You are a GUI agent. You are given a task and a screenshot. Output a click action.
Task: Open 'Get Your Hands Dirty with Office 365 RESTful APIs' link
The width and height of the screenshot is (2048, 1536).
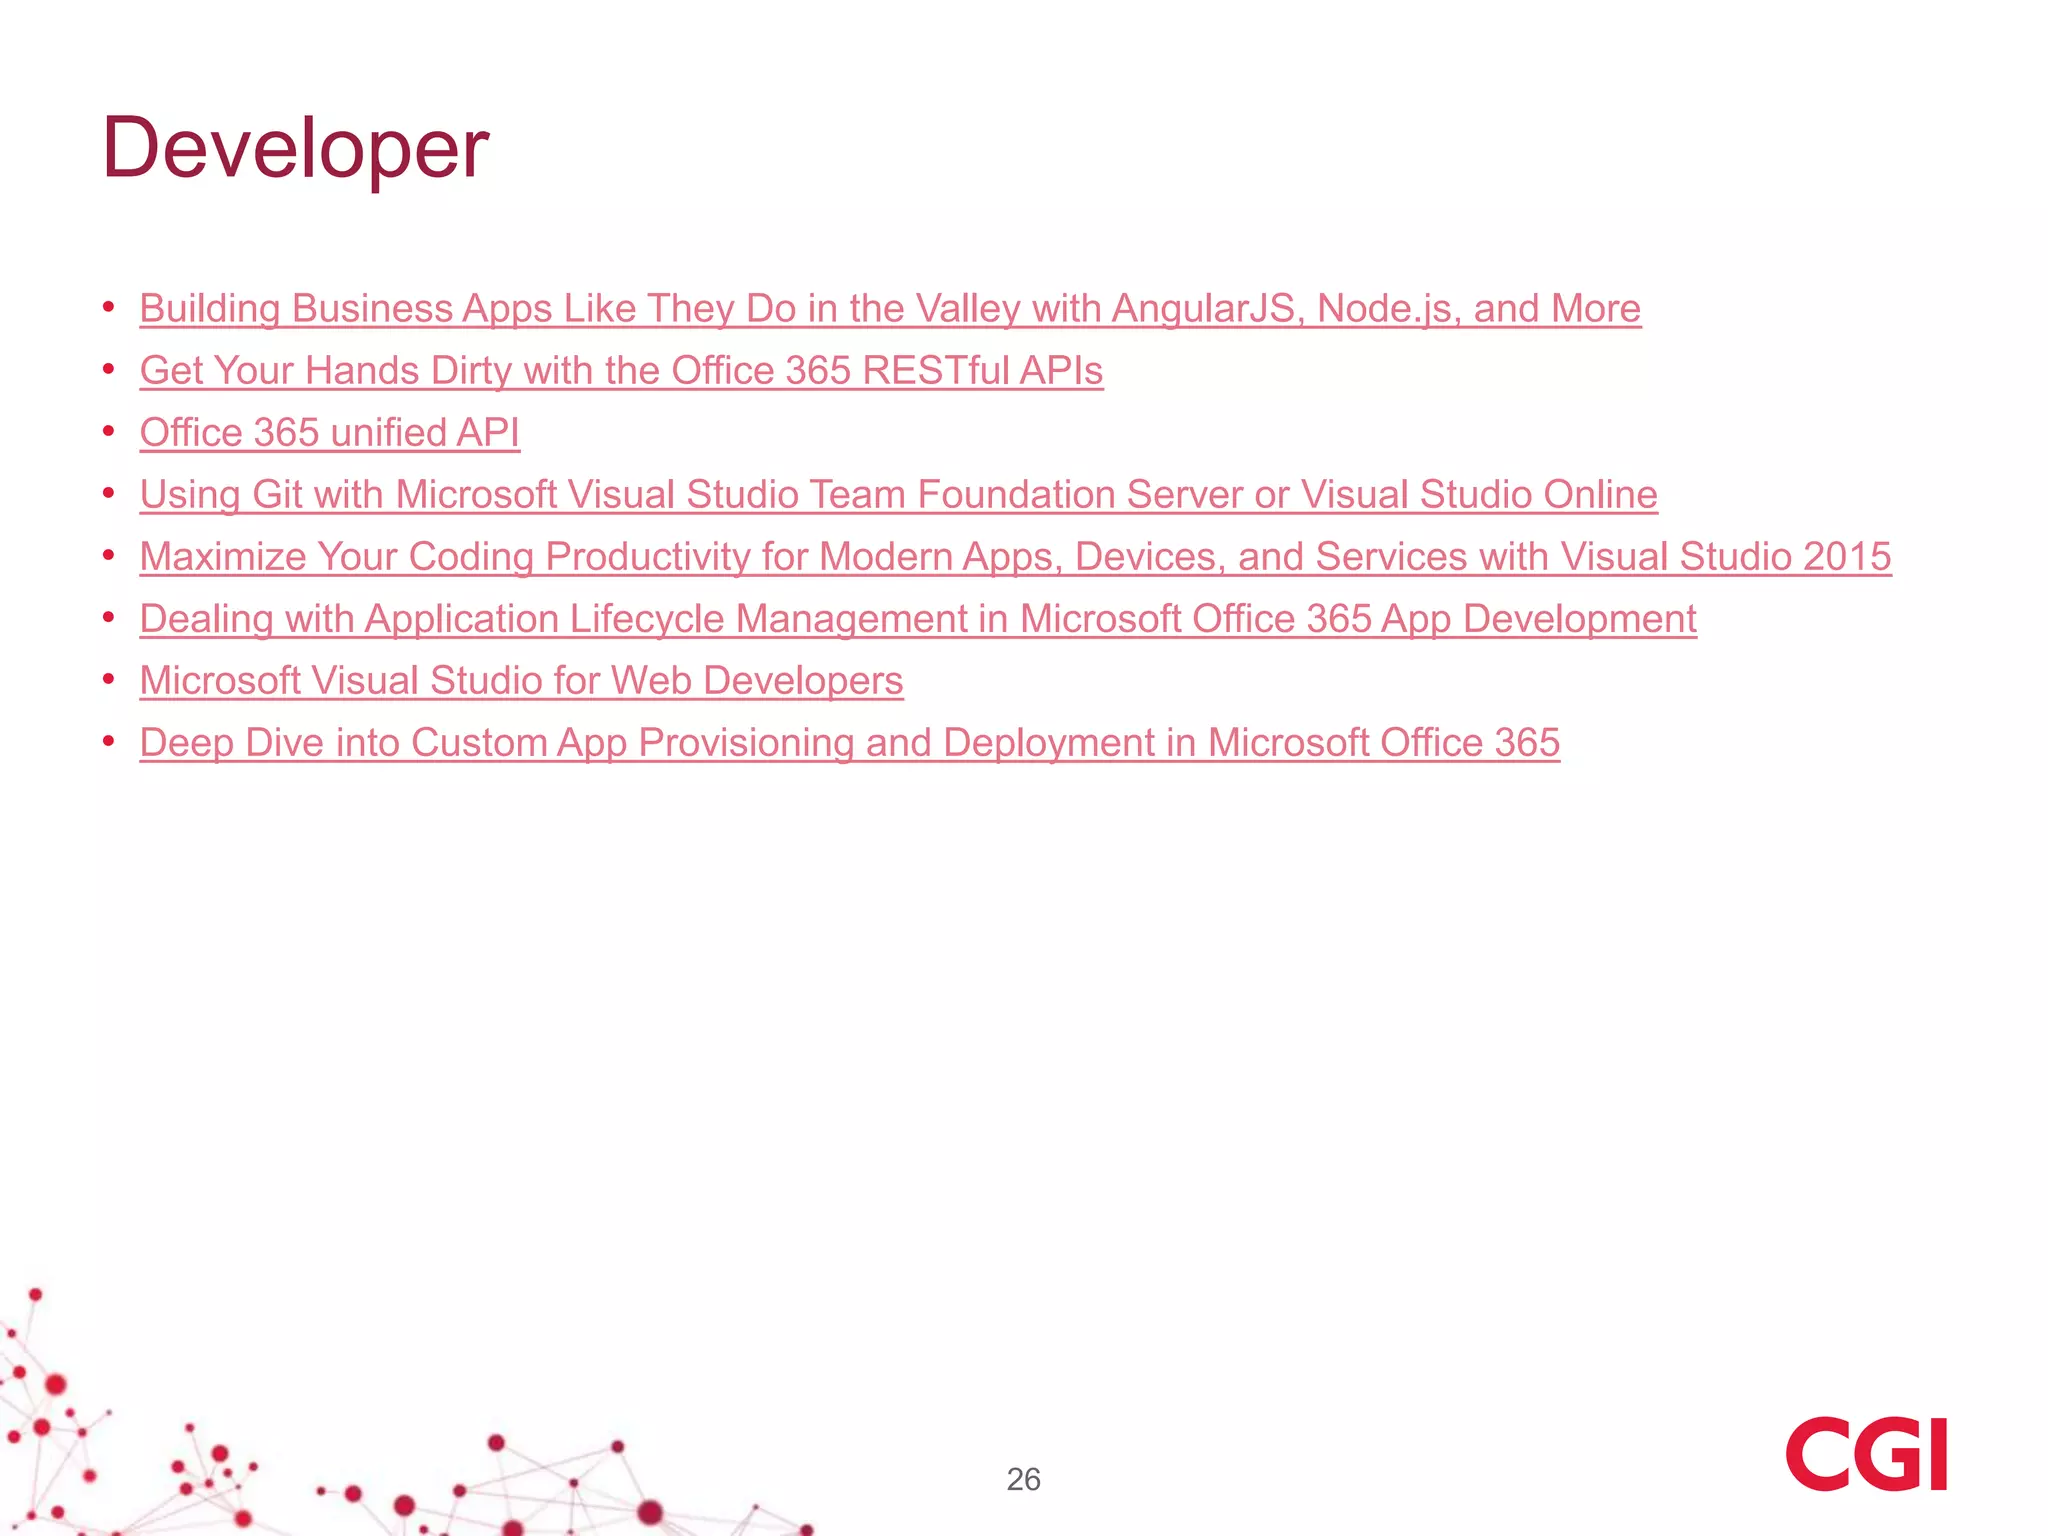point(621,371)
